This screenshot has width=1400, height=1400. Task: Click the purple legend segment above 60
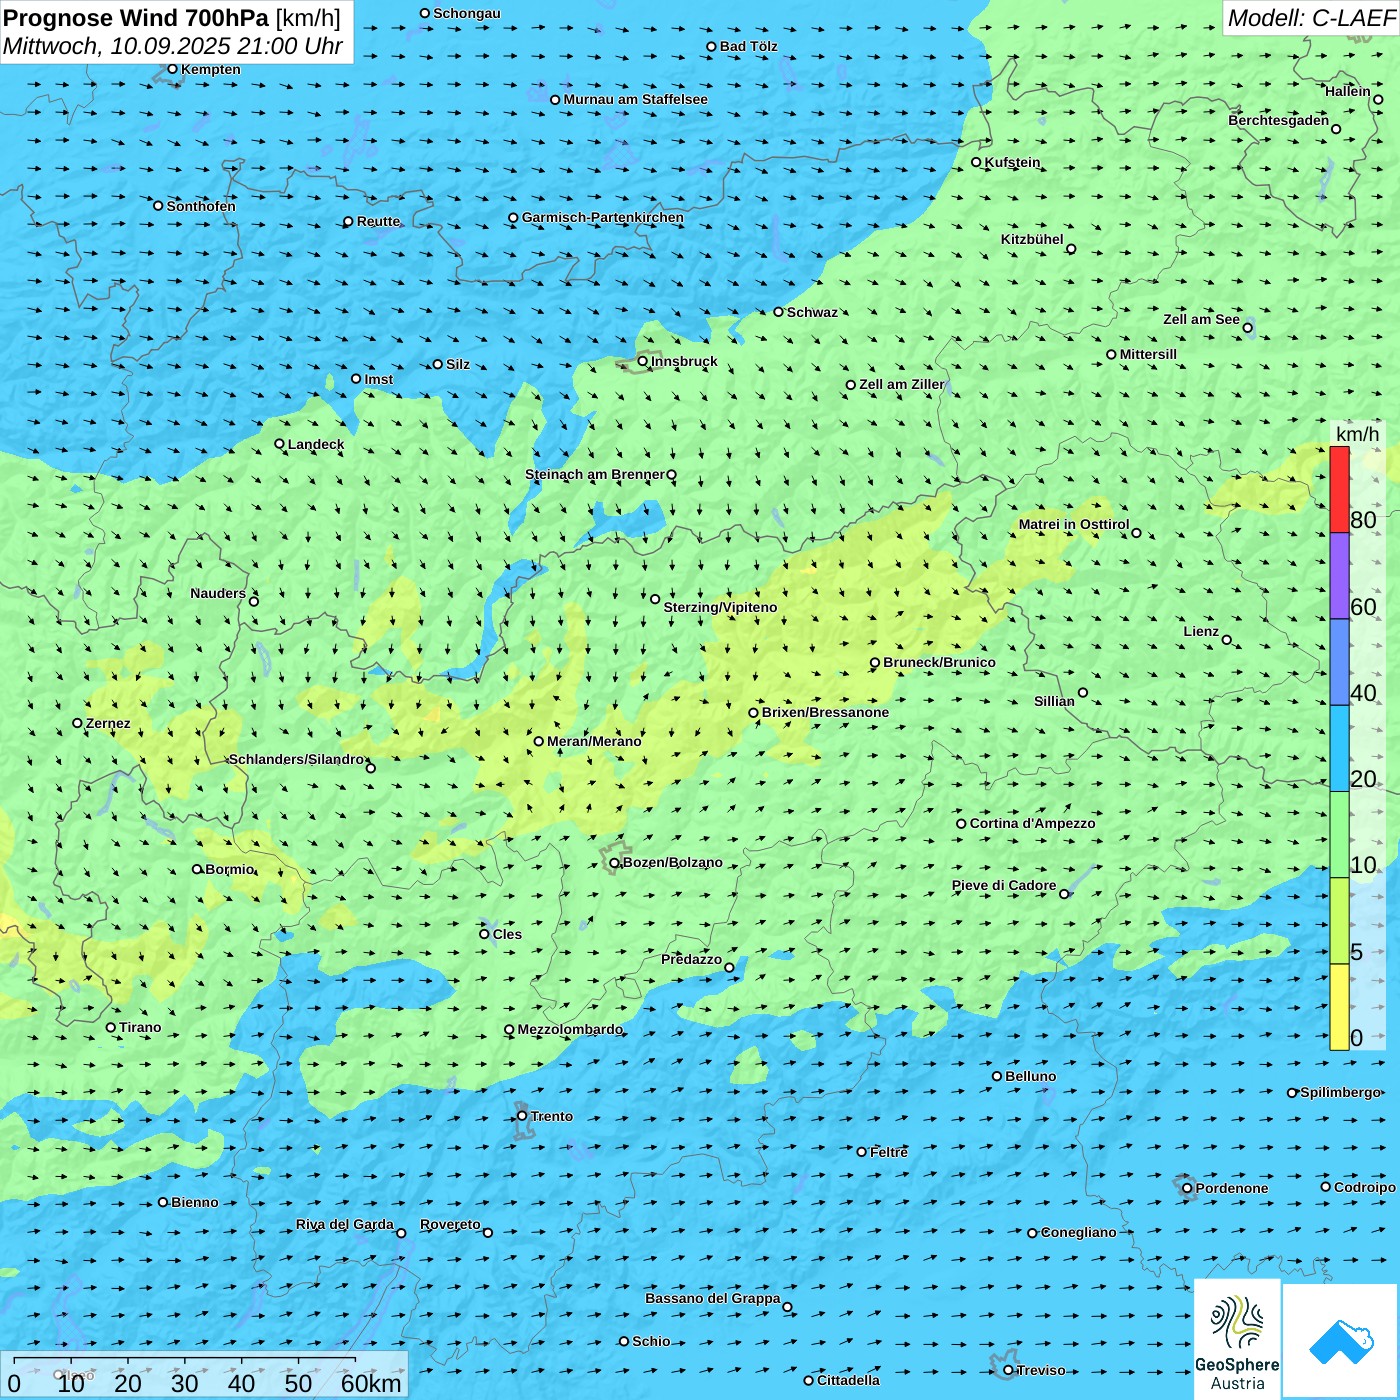(1339, 575)
